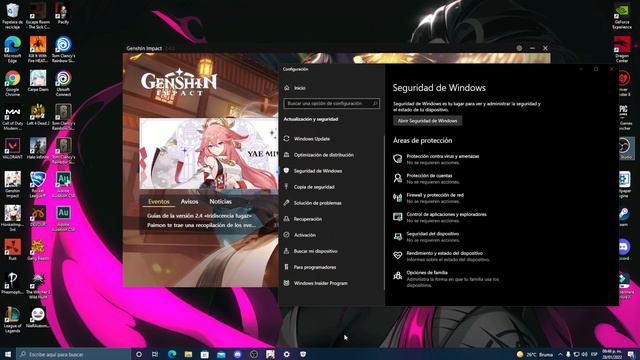Select Rocket League desktop shortcut
The width and height of the screenshot is (640, 360).
point(38,185)
